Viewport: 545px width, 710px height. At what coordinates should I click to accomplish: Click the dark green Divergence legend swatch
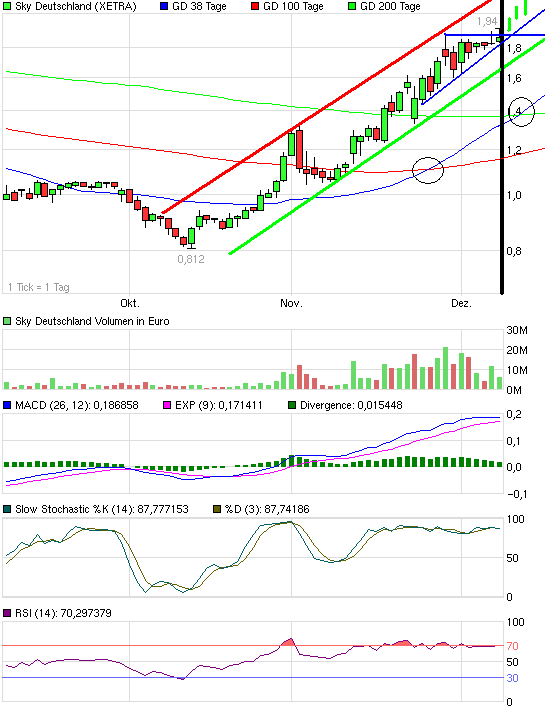point(292,405)
